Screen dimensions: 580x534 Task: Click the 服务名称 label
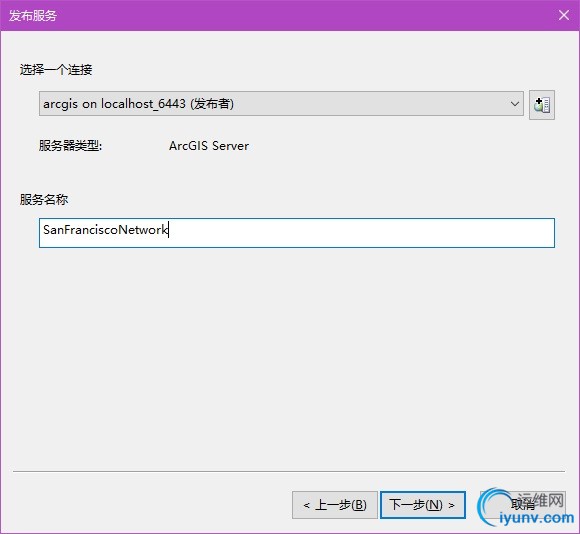coord(44,199)
